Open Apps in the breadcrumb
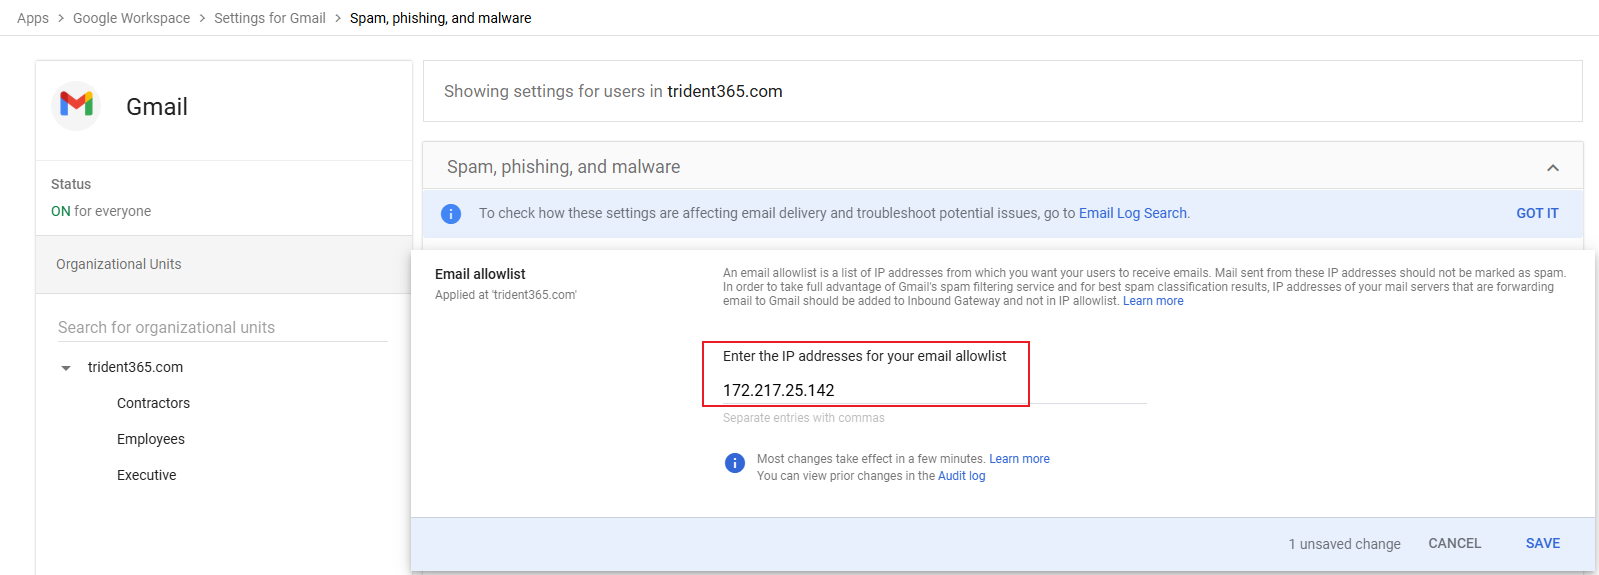 (x=33, y=18)
